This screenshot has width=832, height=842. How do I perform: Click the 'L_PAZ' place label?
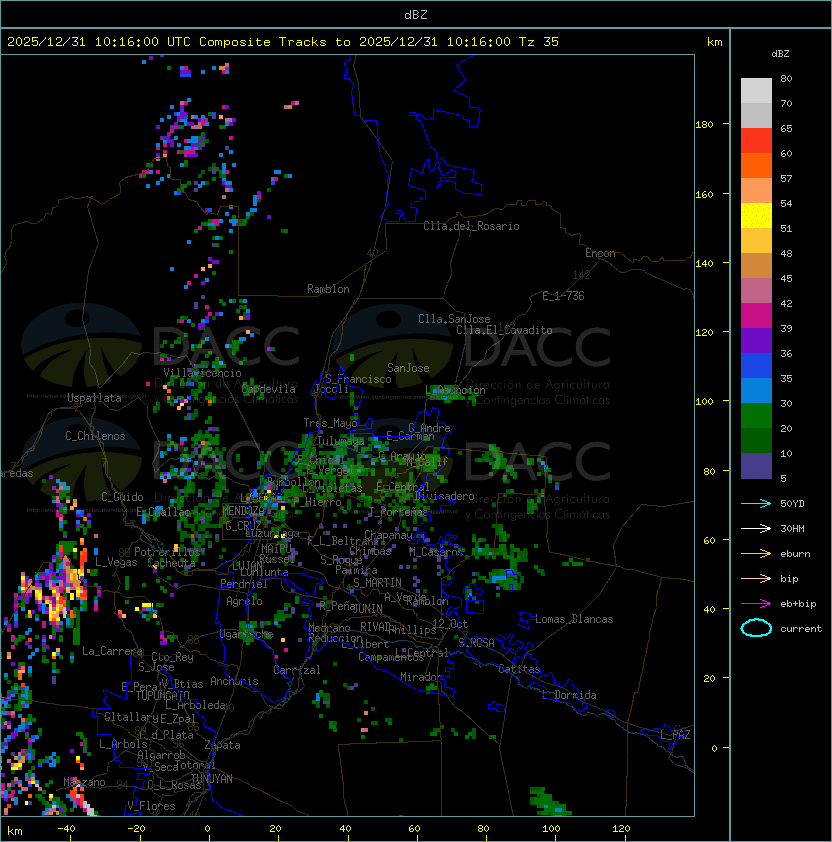[675, 735]
